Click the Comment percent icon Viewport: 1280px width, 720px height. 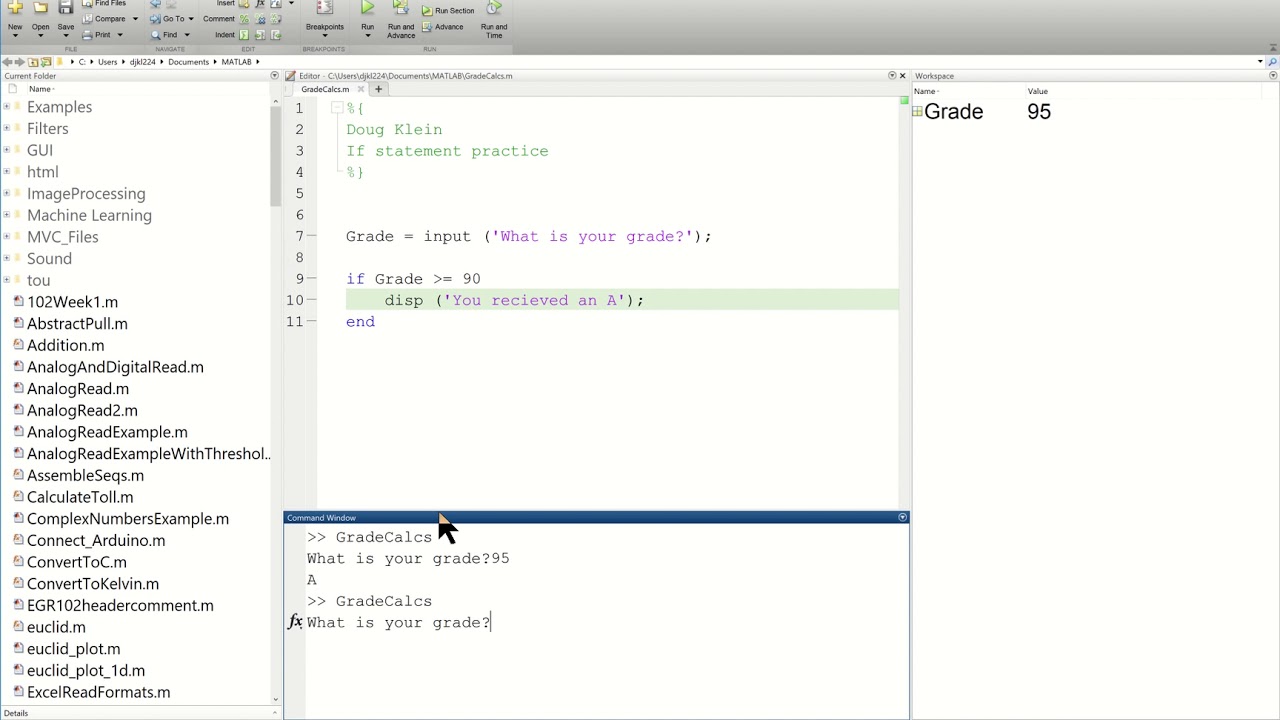(244, 19)
